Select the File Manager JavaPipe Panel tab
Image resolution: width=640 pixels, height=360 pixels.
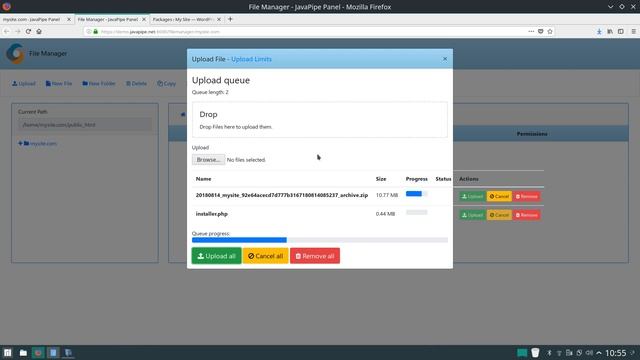point(108,19)
